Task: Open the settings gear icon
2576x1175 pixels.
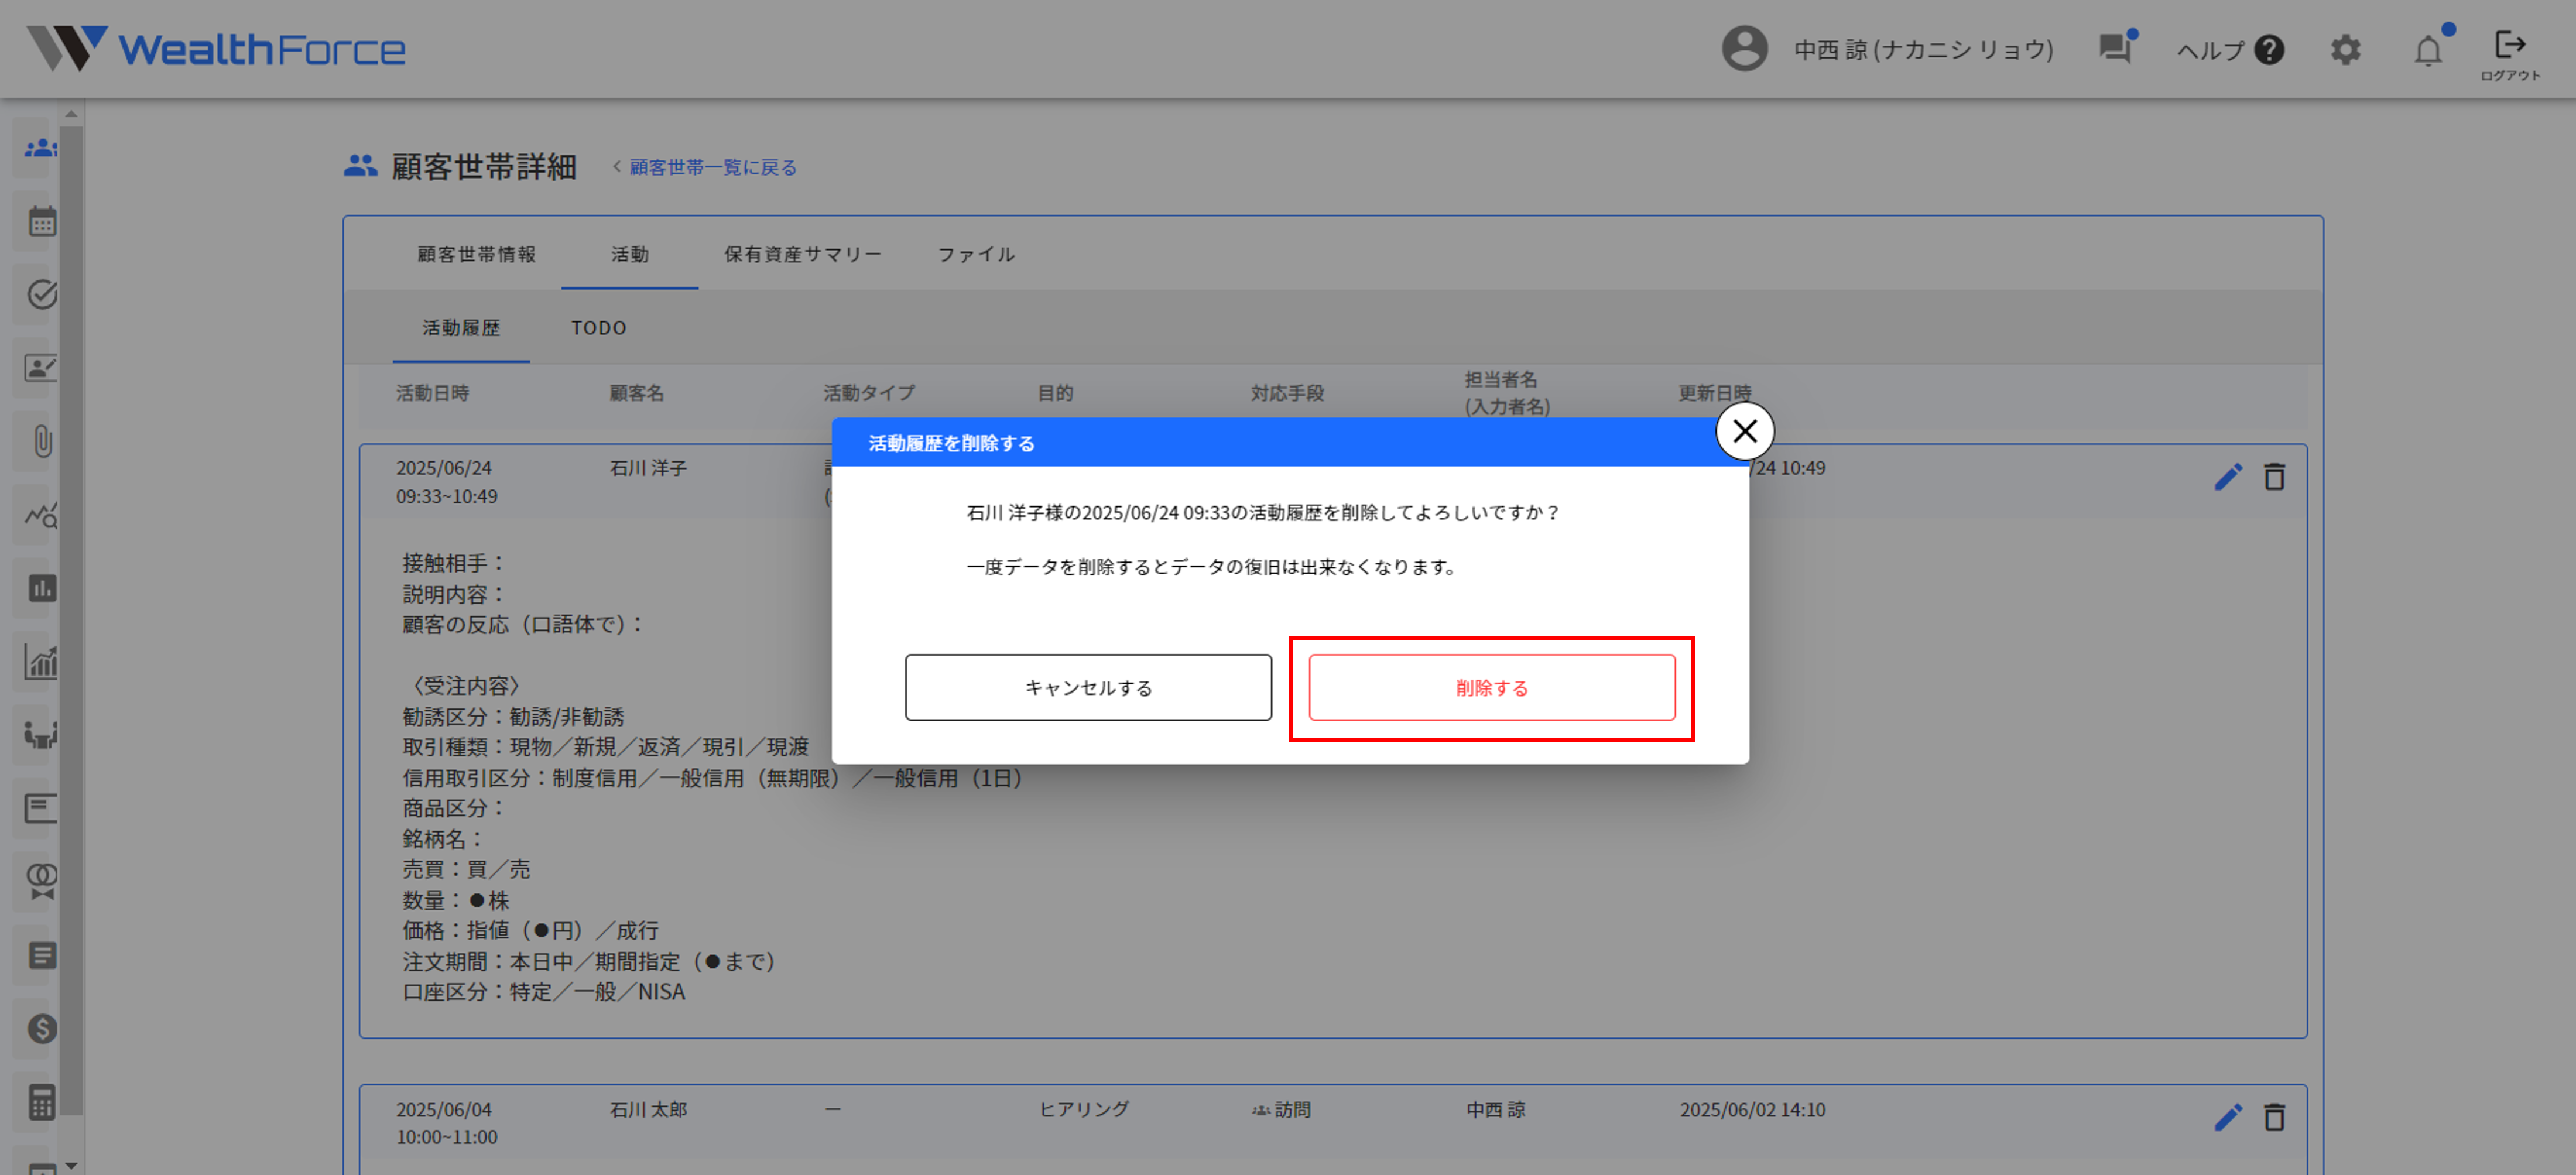Action: pos(2345,49)
